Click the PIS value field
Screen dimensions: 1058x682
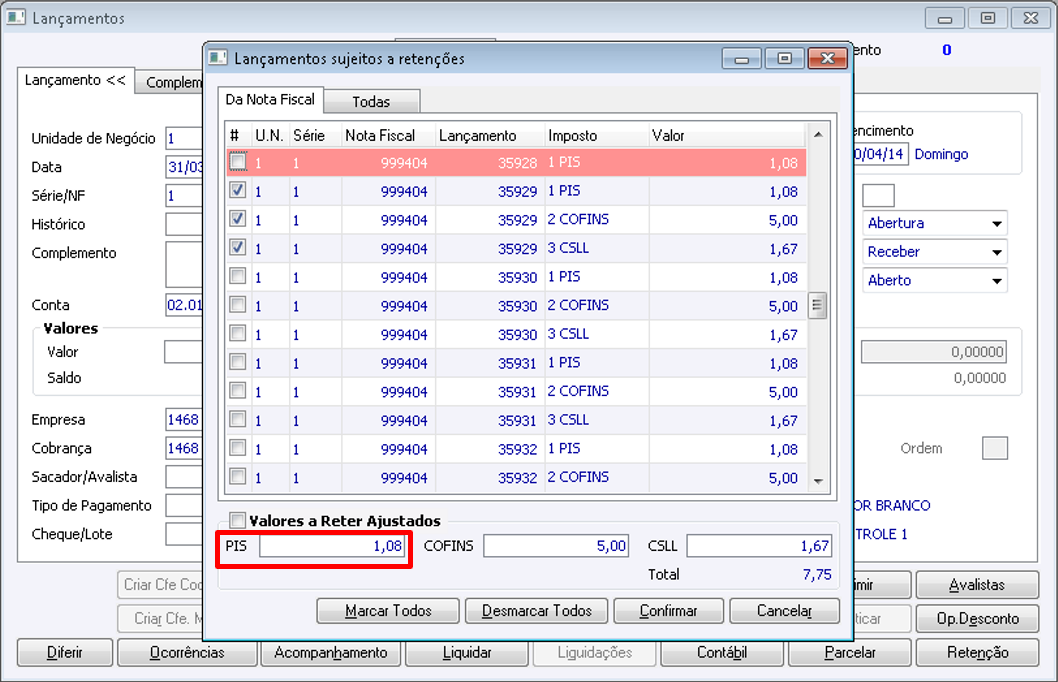point(332,546)
